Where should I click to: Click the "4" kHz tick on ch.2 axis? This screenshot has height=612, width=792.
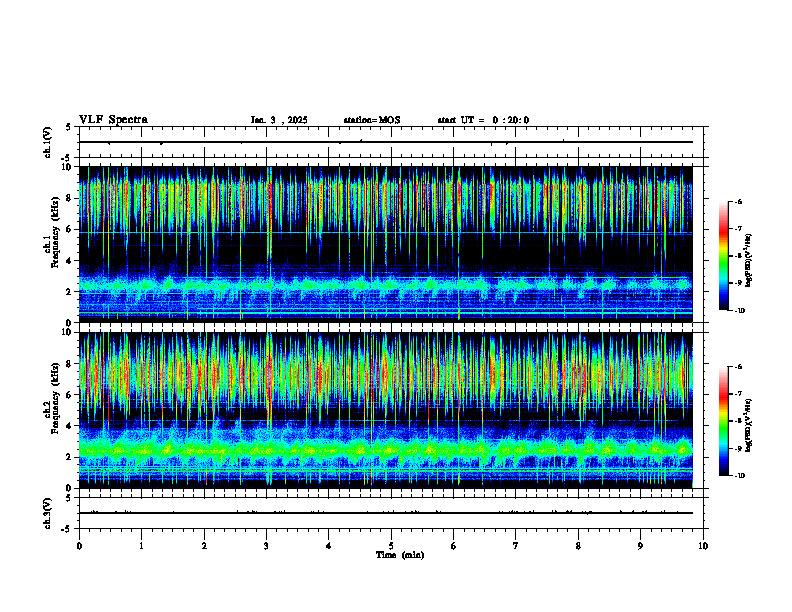pos(70,426)
